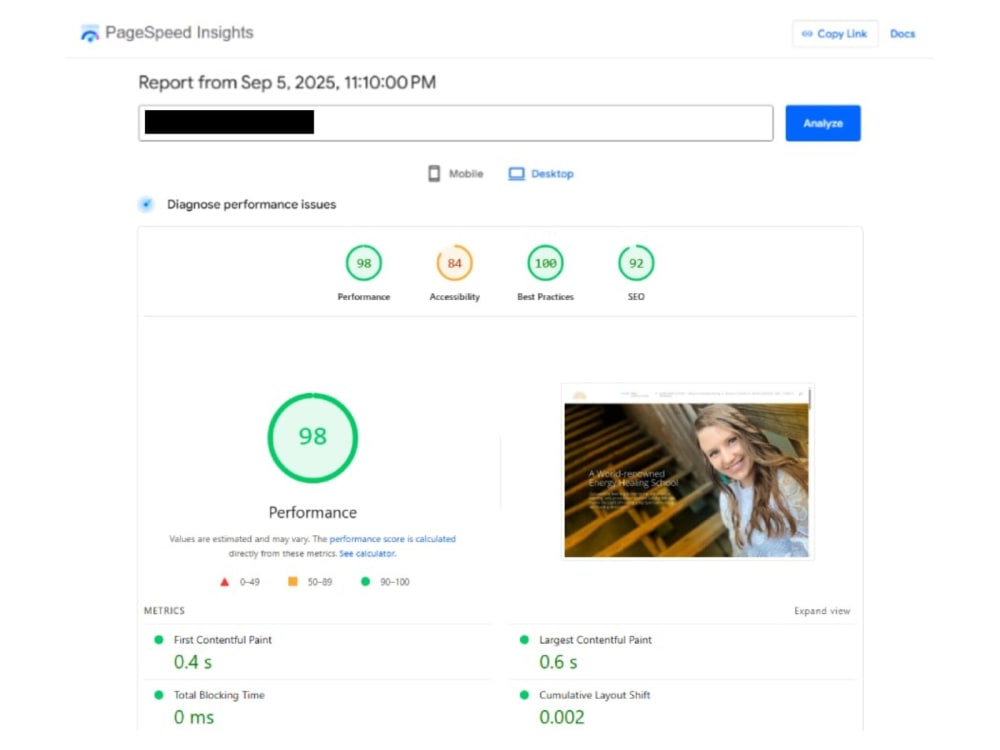Switch to the Desktop tab
Viewport: 1000px width, 750px height.
[x=541, y=173]
